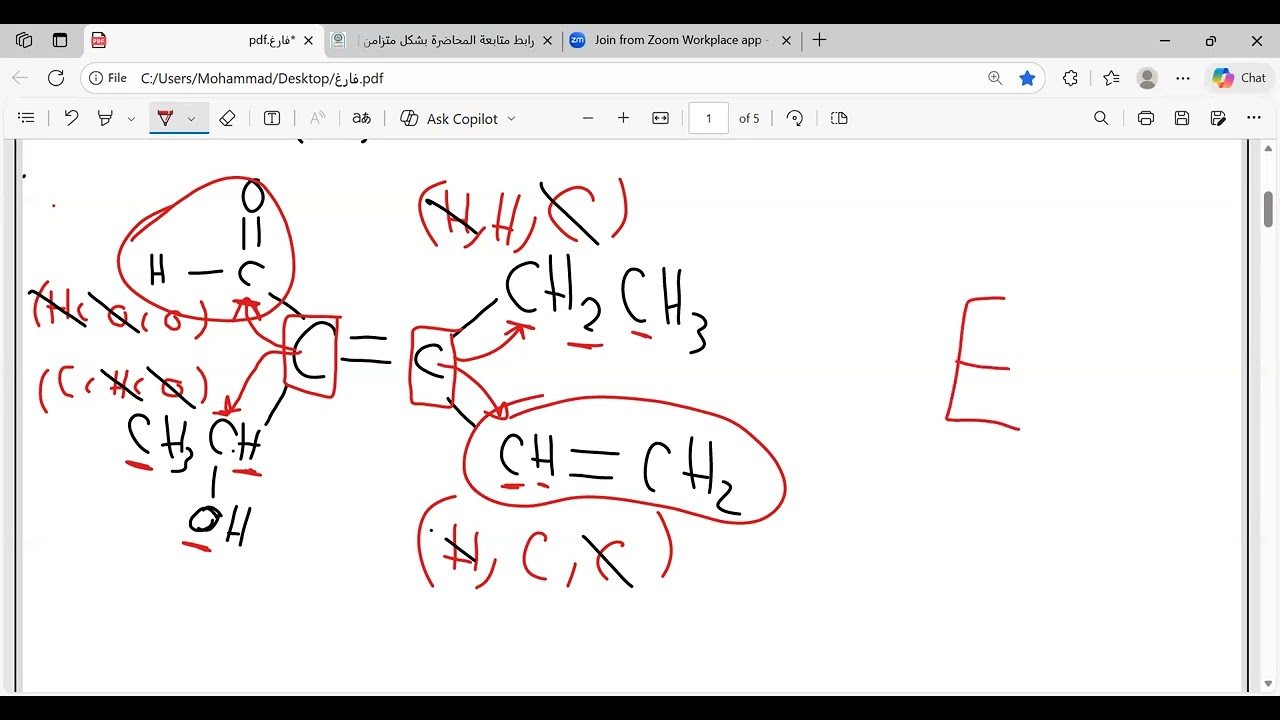Click Save as icon with pen

(1218, 118)
